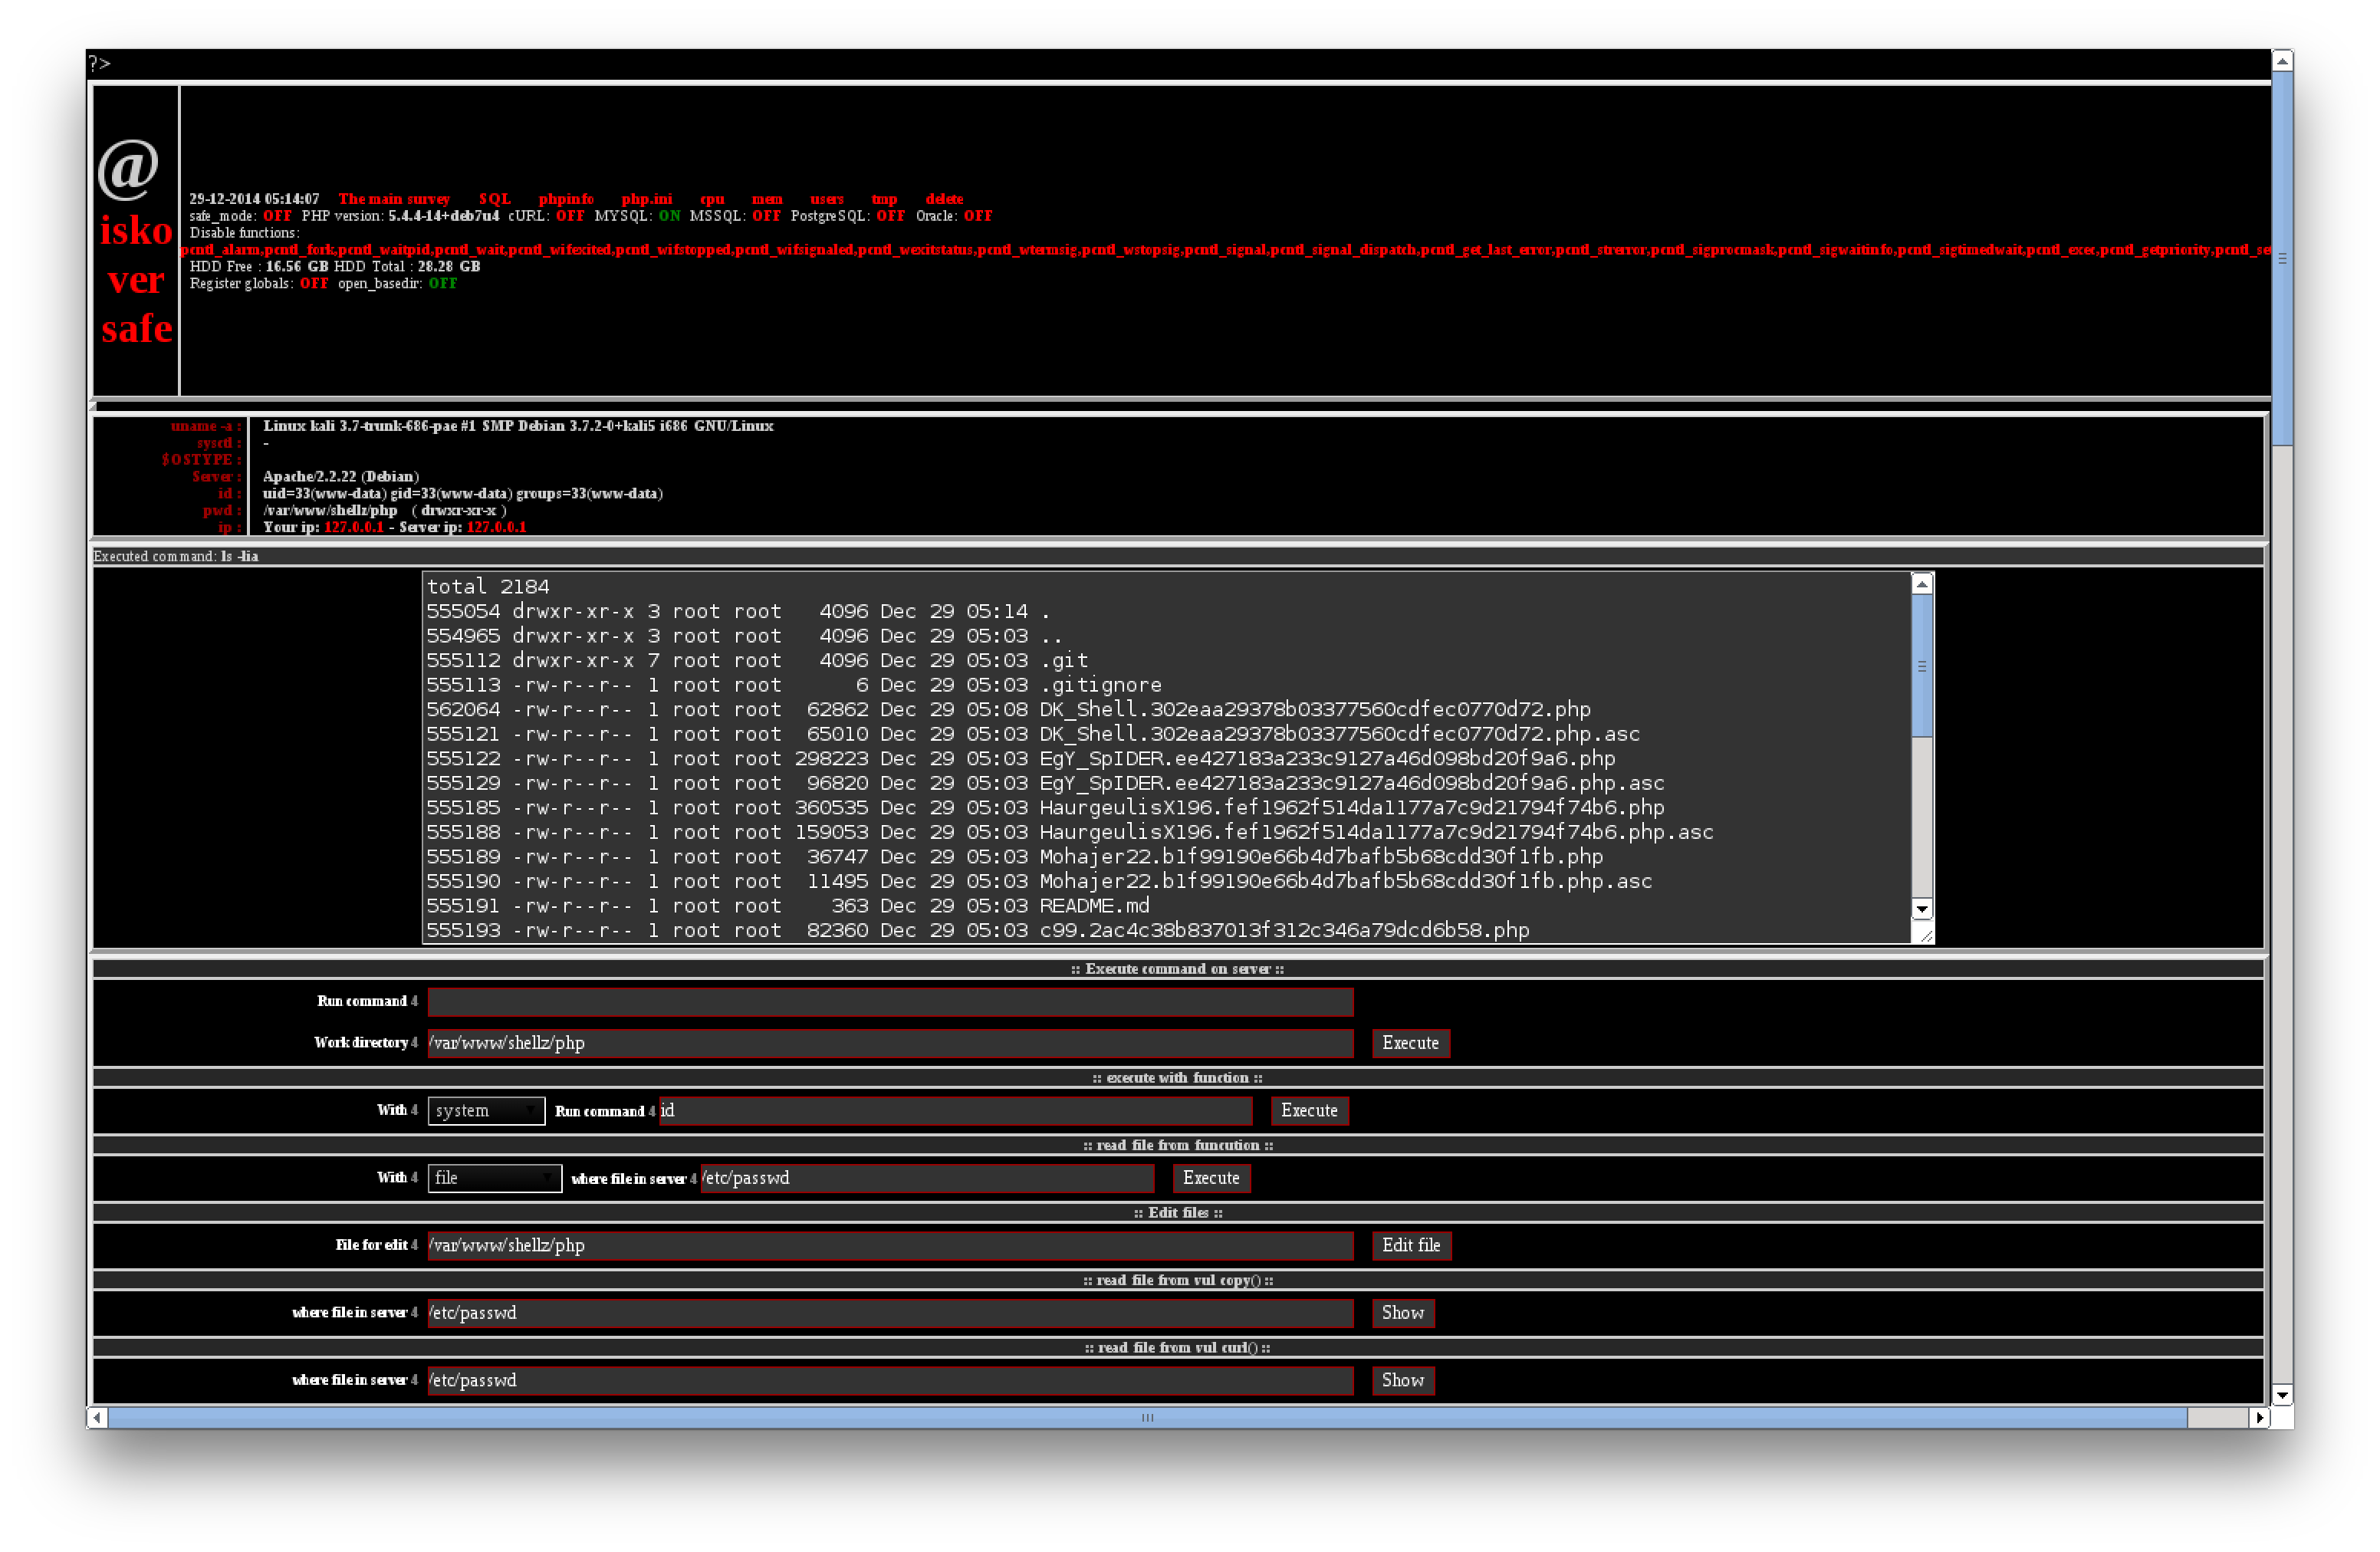The height and width of the screenshot is (1552, 2380).
Task: Click the page scrollbar up arrow
Action: tap(2282, 61)
